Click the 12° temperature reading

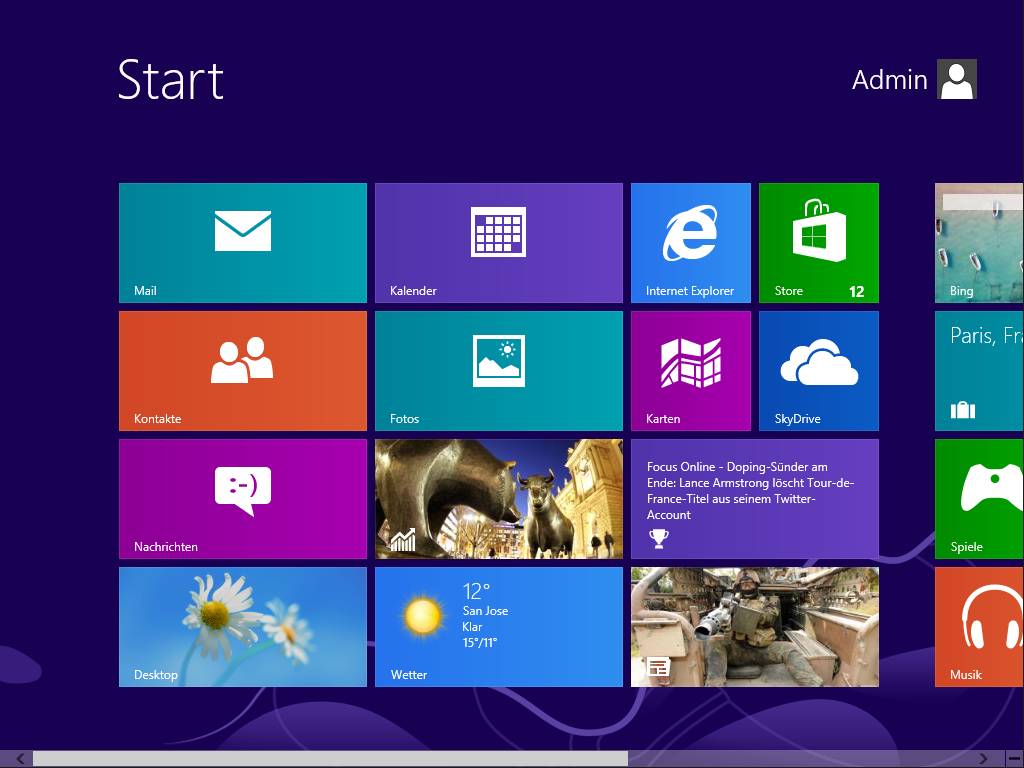[476, 592]
